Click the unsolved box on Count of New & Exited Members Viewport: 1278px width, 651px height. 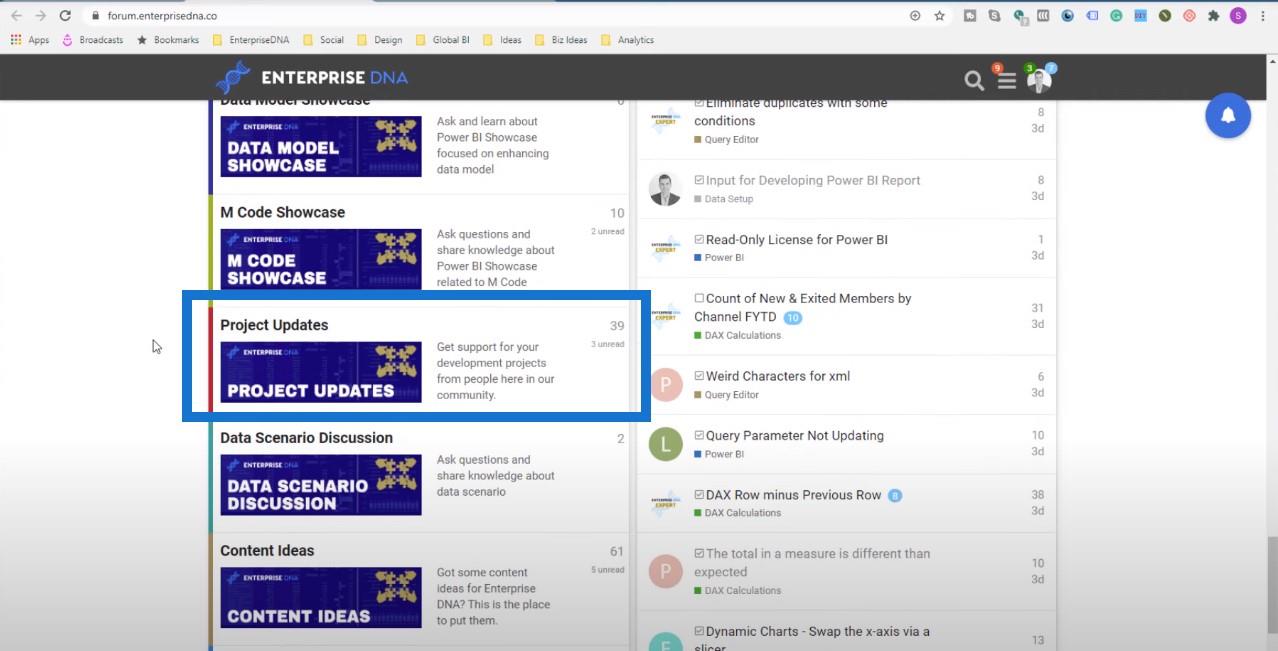tap(699, 298)
